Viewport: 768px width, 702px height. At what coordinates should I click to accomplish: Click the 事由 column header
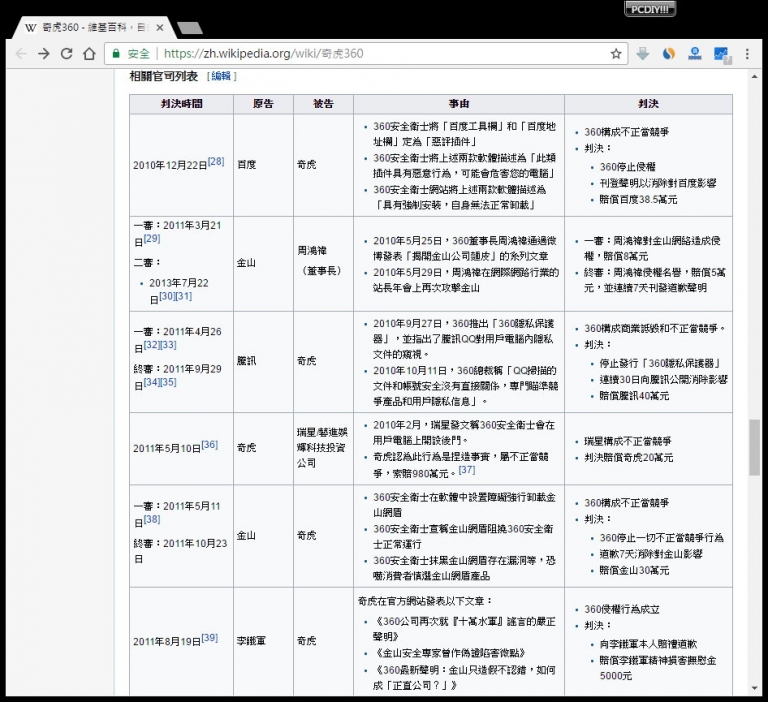[459, 104]
